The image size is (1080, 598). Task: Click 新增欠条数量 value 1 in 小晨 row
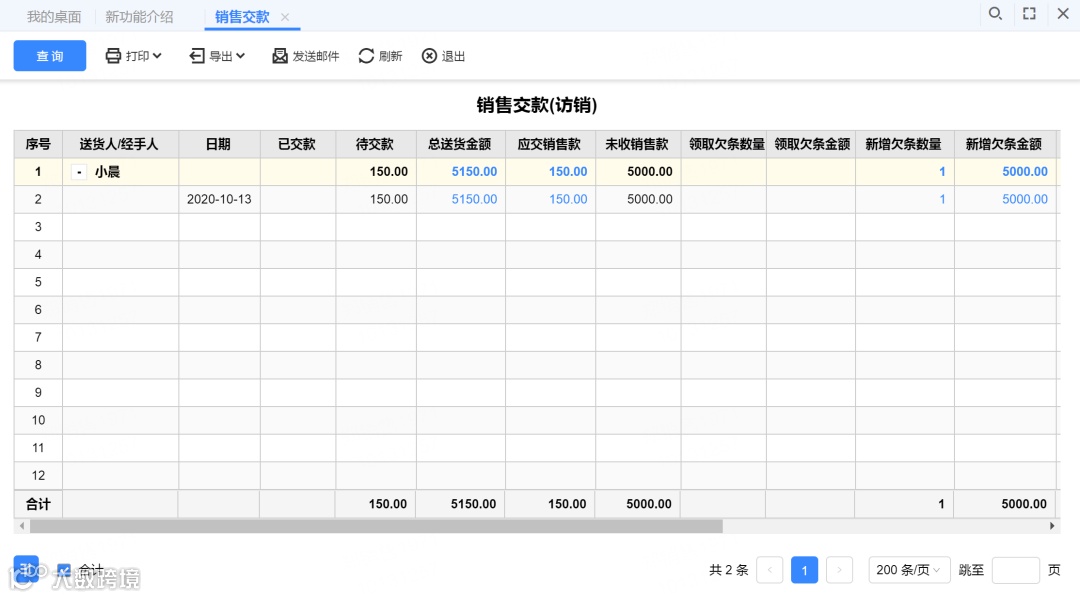click(x=942, y=172)
